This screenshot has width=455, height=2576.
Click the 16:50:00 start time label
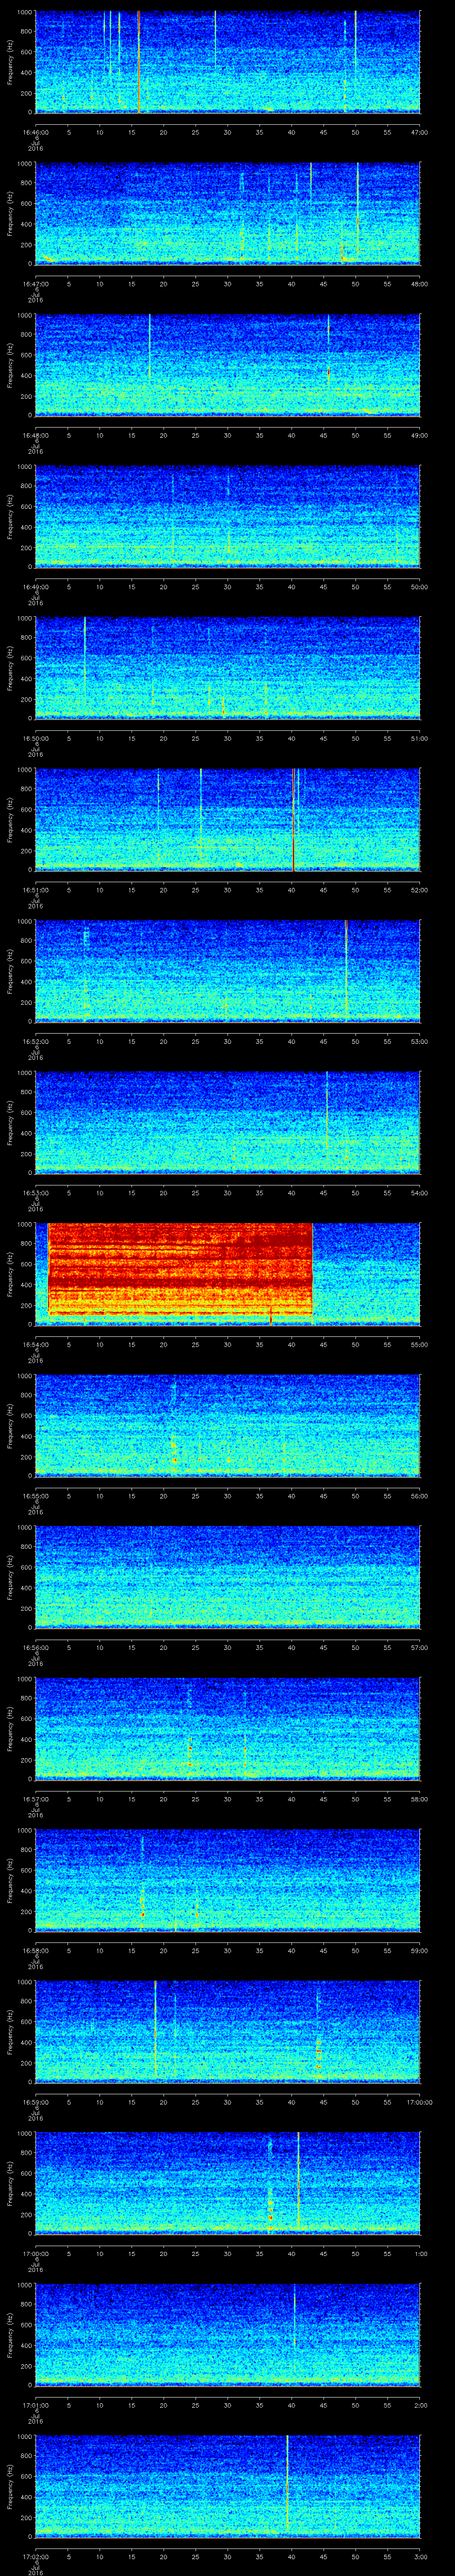[35, 739]
